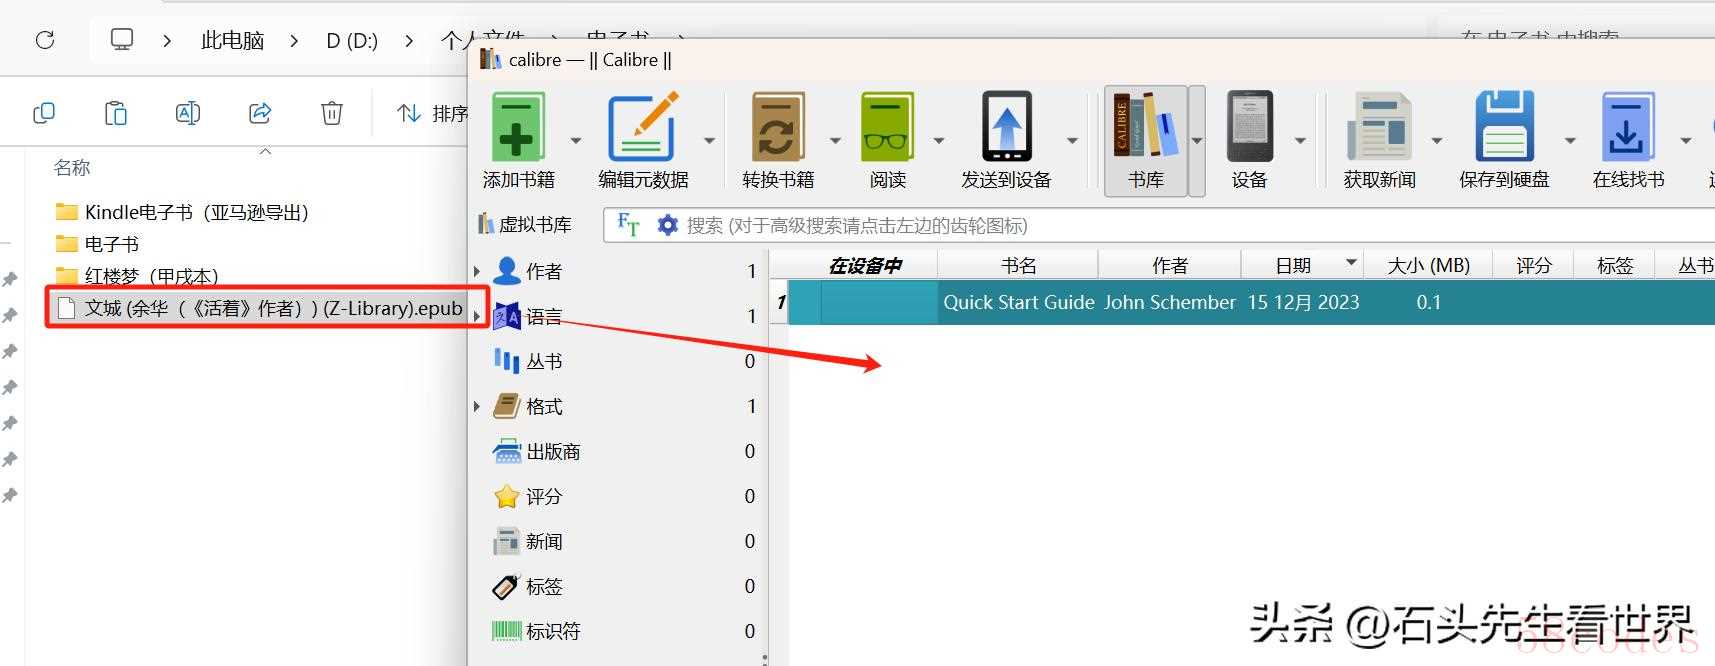Sort by Size (大小 MB) column header

[x=1428, y=265]
